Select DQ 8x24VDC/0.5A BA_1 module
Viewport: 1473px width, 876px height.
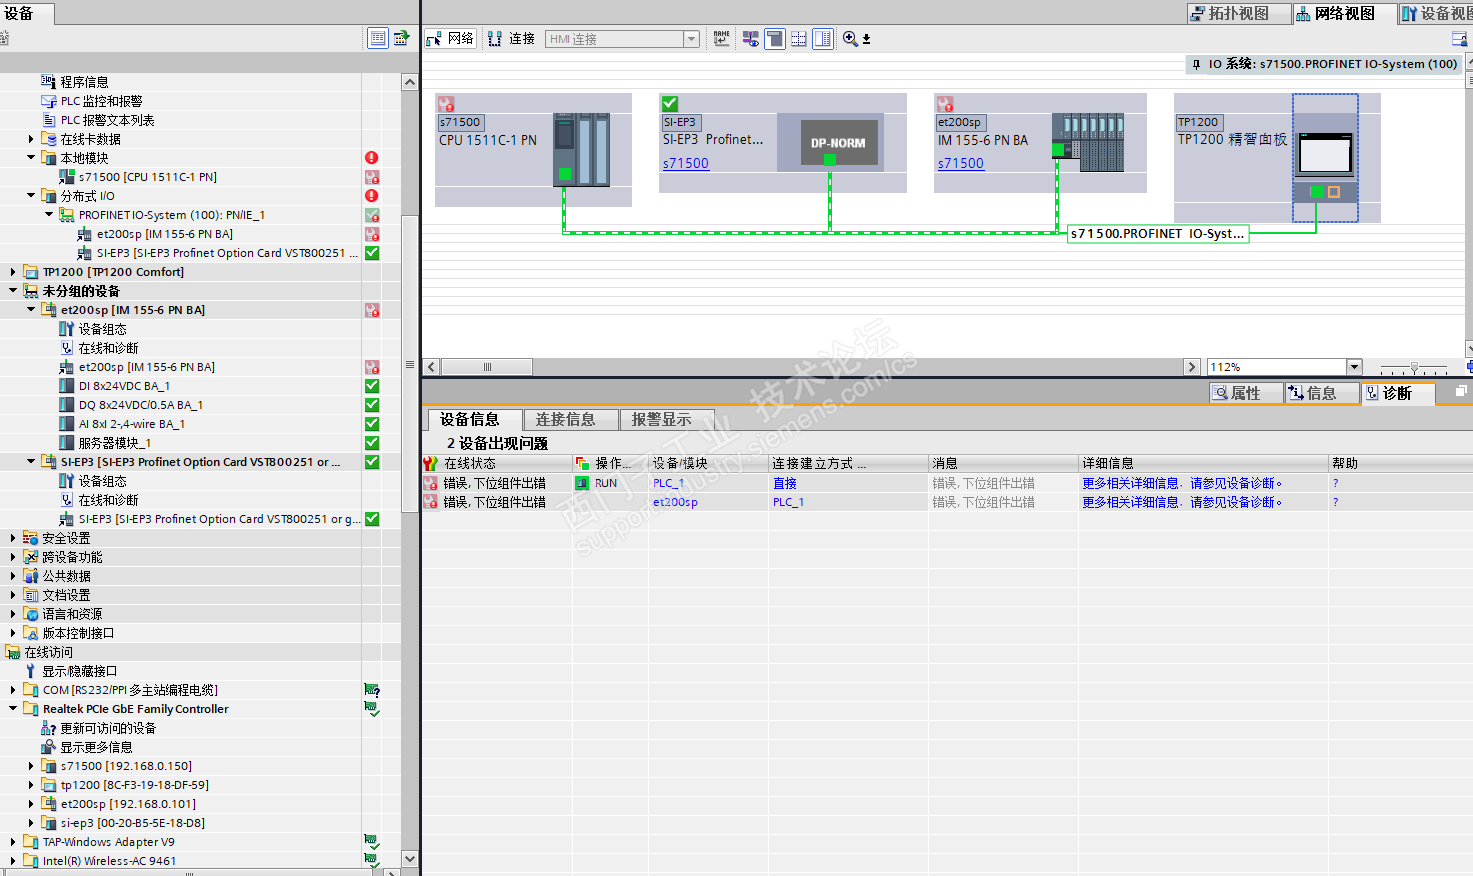pos(141,405)
